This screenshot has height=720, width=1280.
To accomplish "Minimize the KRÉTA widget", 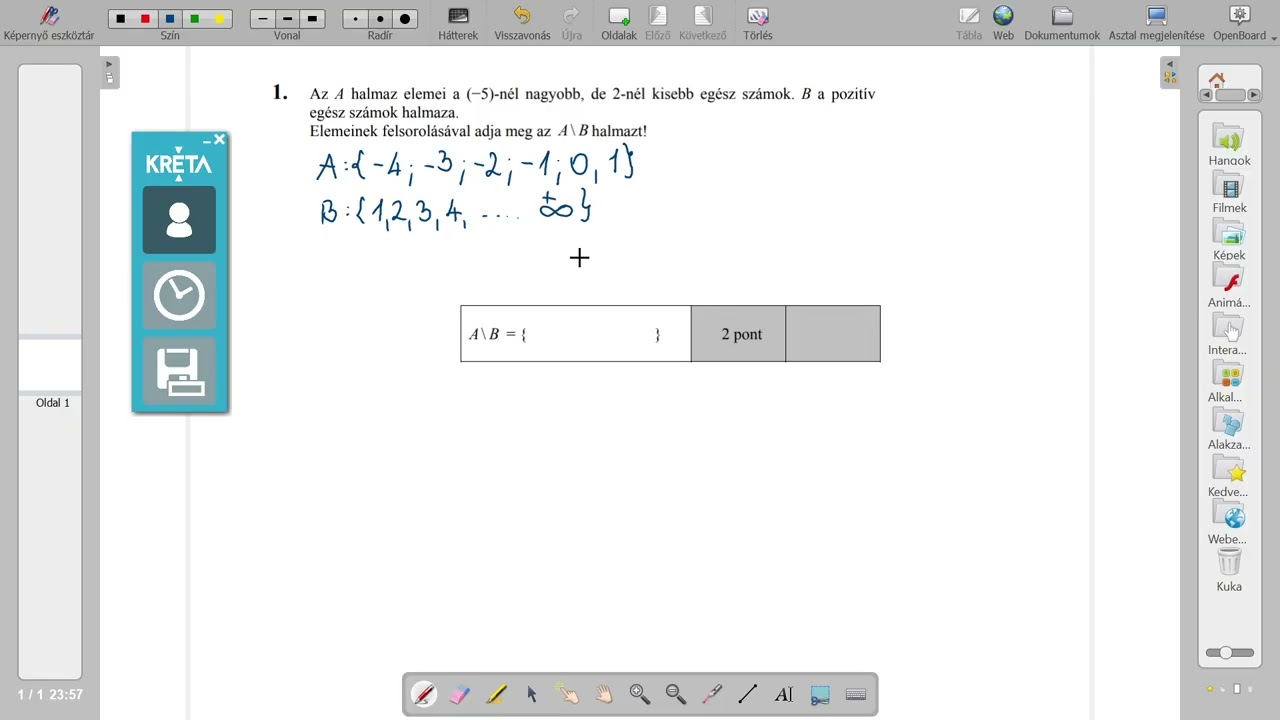I will point(207,141).
